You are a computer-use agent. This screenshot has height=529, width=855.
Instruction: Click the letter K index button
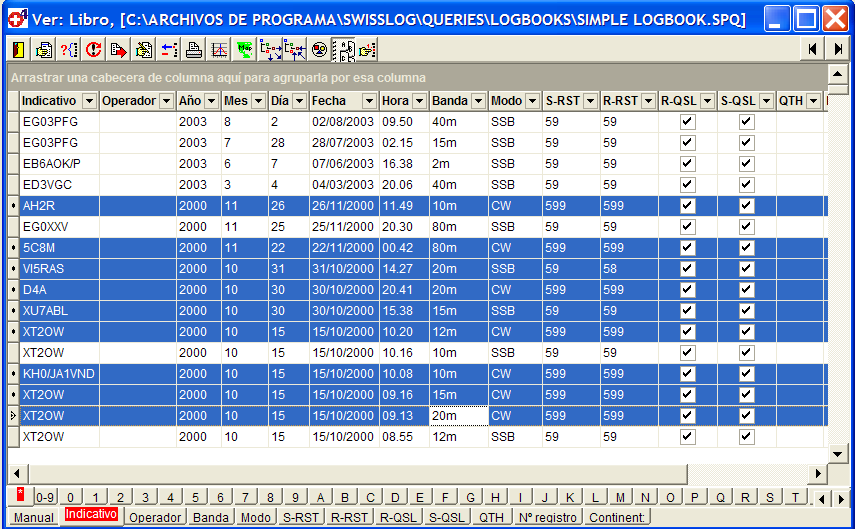click(x=570, y=497)
